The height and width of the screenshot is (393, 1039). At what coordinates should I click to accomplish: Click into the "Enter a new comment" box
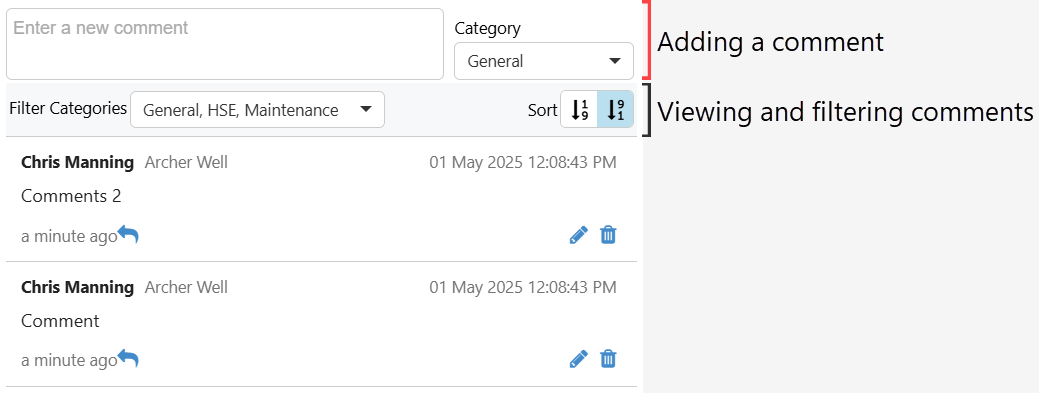point(225,44)
